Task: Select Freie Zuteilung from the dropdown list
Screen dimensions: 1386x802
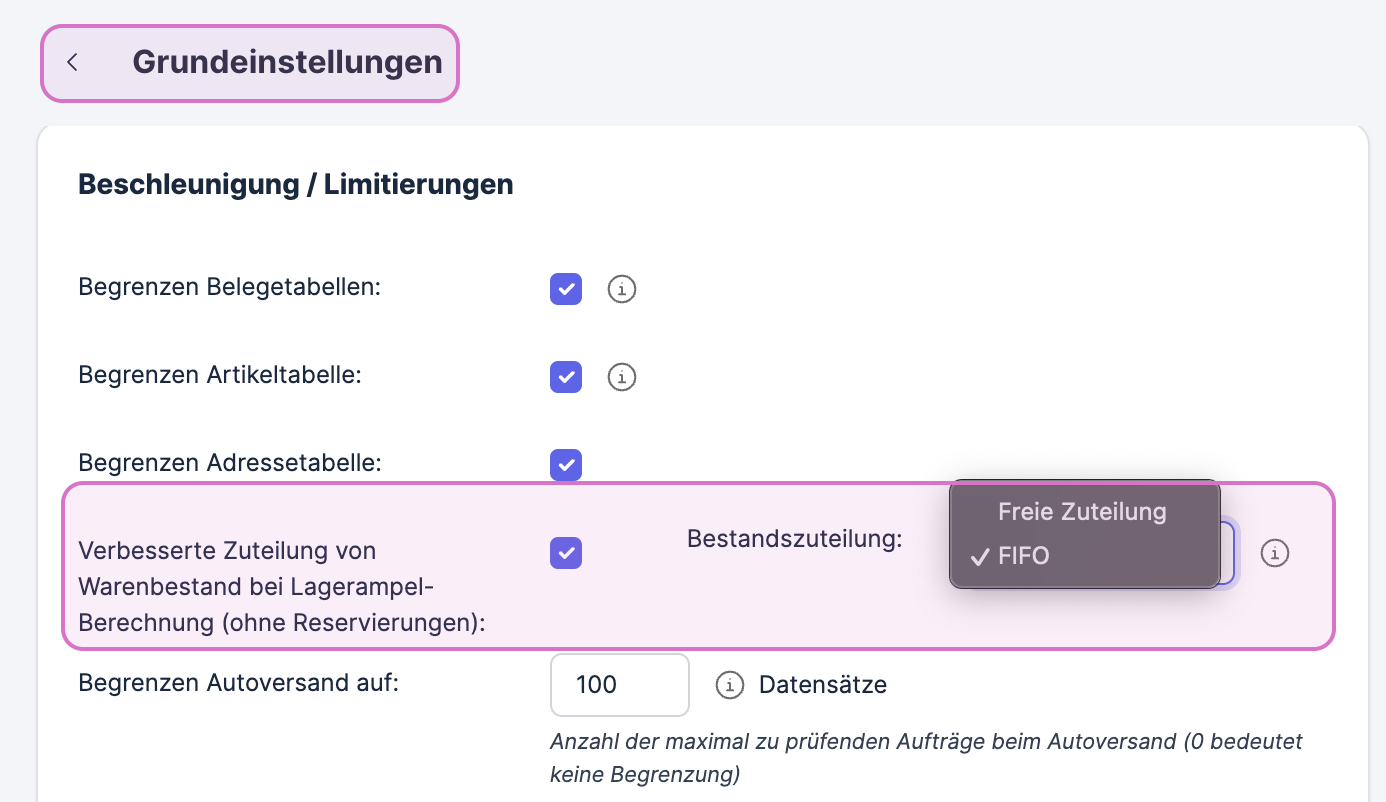Action: click(1082, 512)
